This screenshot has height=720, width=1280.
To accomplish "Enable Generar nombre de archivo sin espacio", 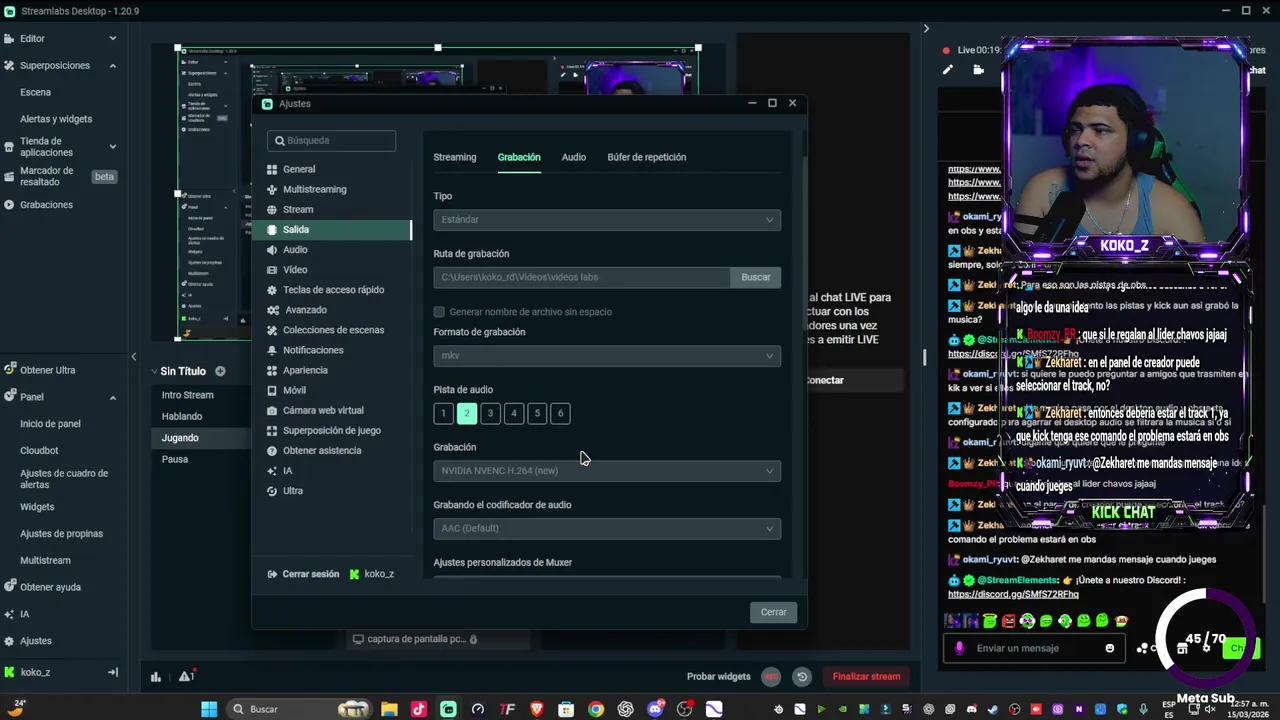I will pyautogui.click(x=439, y=312).
